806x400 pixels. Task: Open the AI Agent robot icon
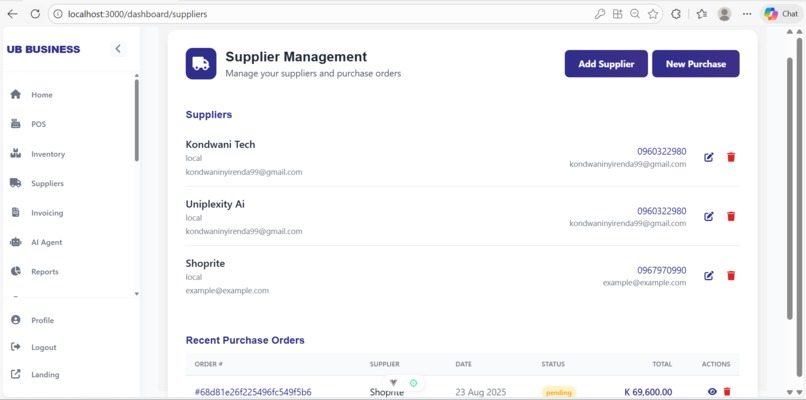pyautogui.click(x=15, y=242)
